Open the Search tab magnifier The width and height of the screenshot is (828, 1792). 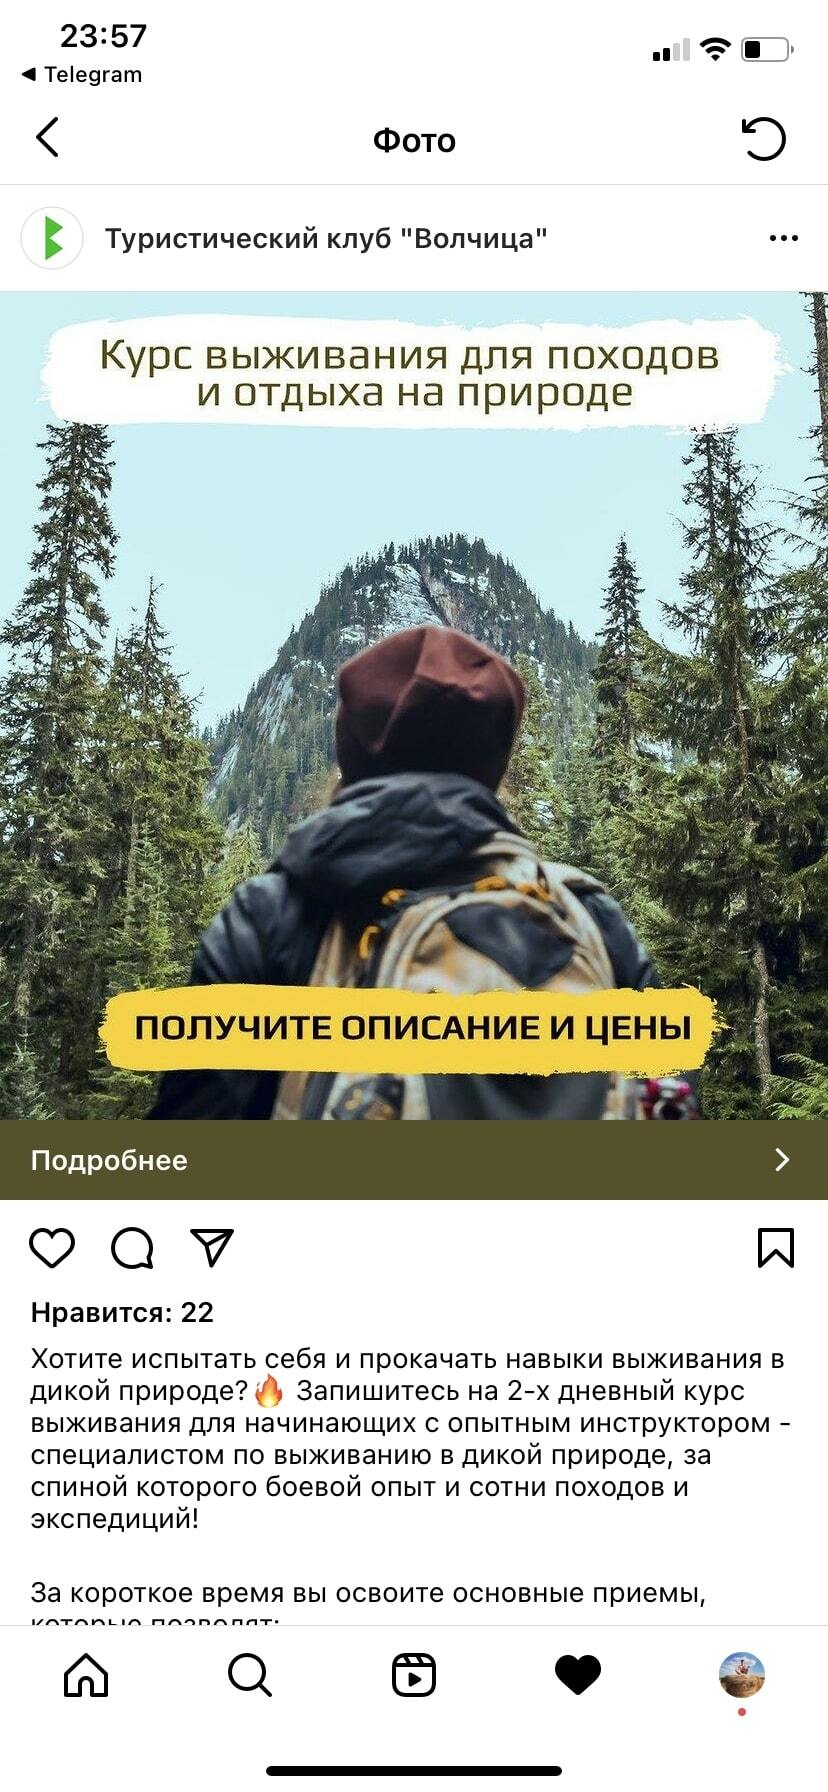coord(250,1675)
